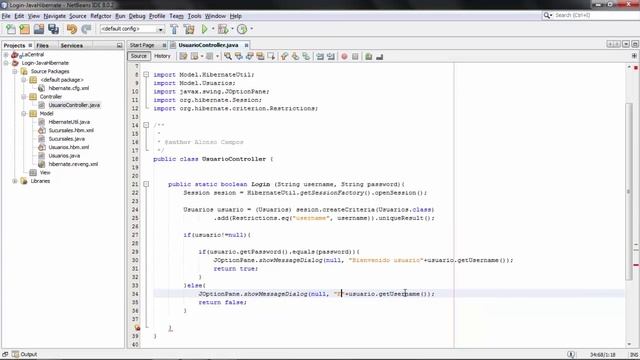Select Sucursales.java in project tree
Viewport: 640px width, 360px height.
(67, 139)
